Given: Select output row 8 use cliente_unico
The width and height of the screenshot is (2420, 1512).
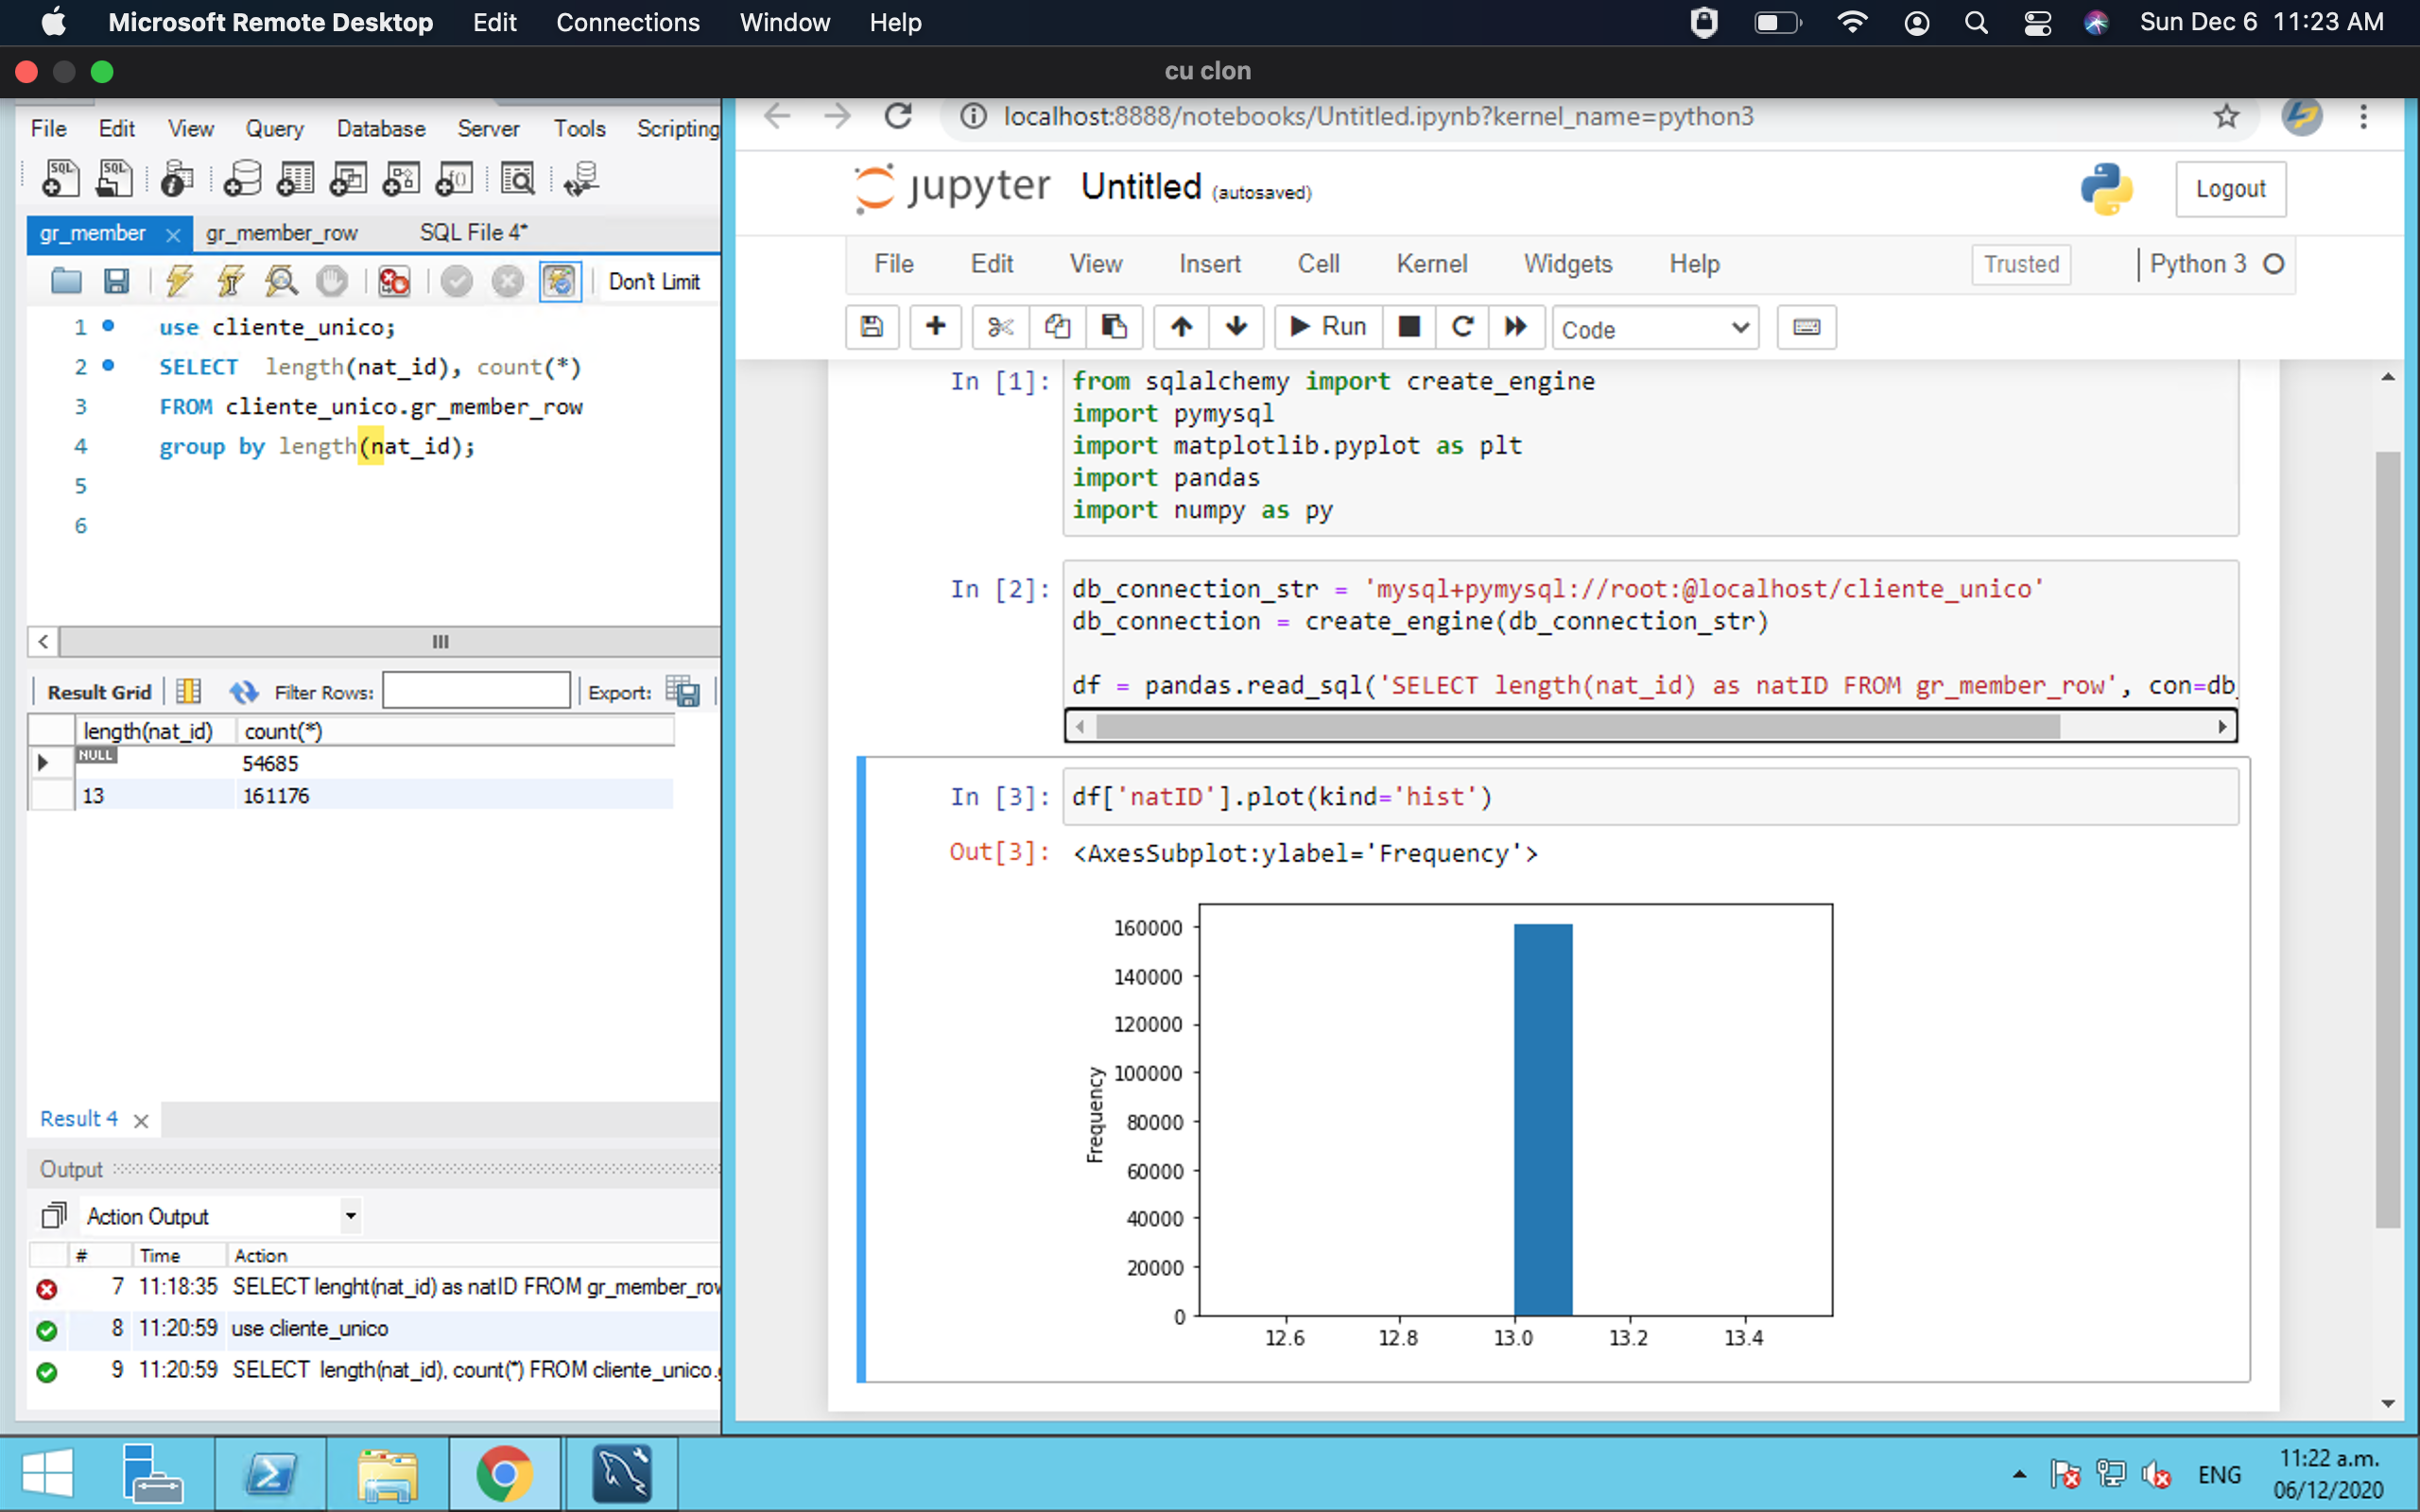Looking at the screenshot, I should (x=374, y=1328).
